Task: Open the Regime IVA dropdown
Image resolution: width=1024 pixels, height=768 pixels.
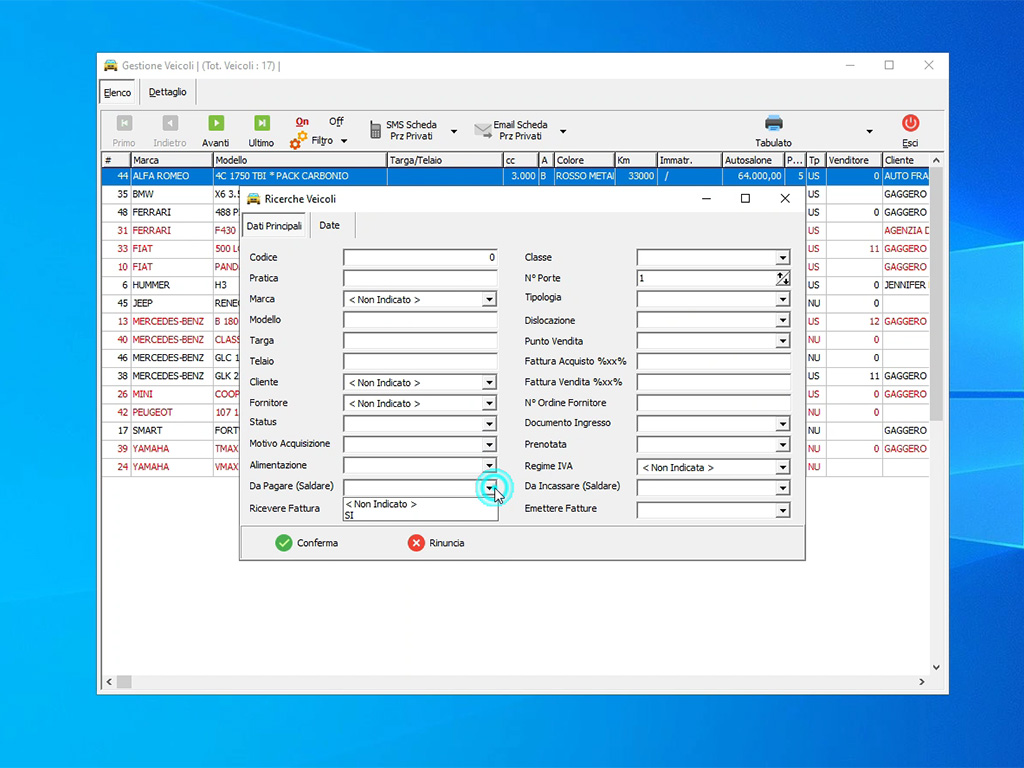Action: click(x=782, y=468)
